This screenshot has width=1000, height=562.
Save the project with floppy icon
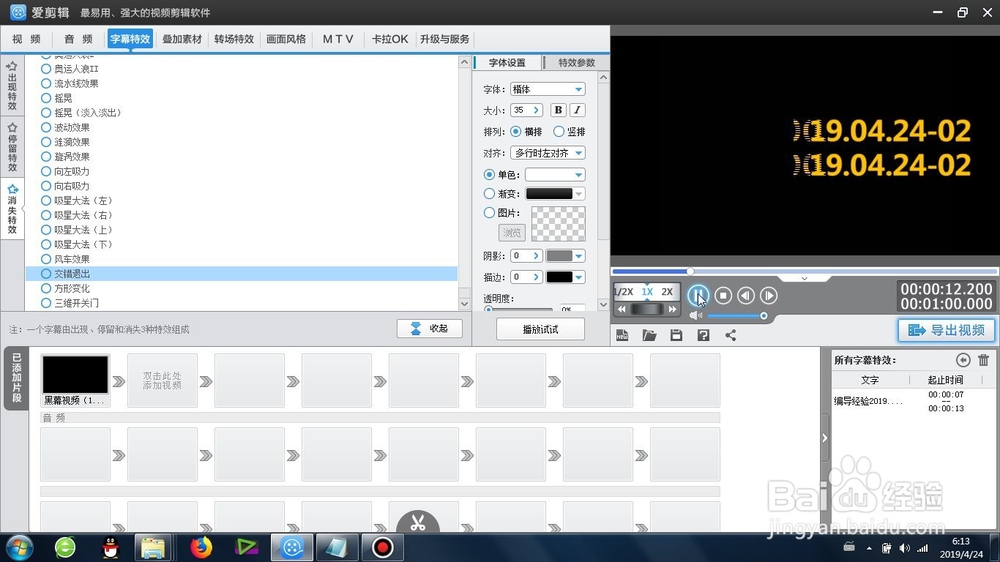(x=676, y=335)
